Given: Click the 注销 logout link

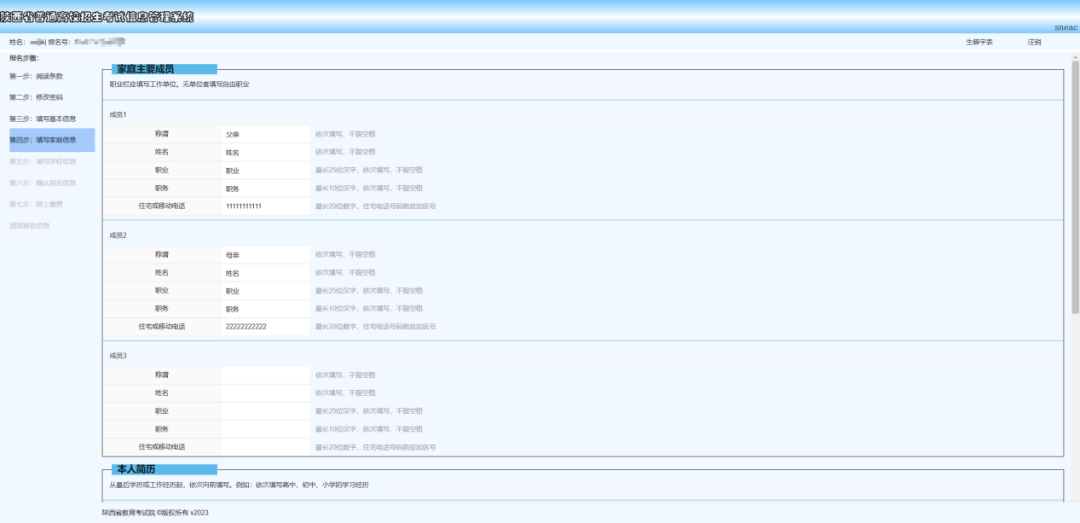Looking at the screenshot, I should click(1034, 42).
